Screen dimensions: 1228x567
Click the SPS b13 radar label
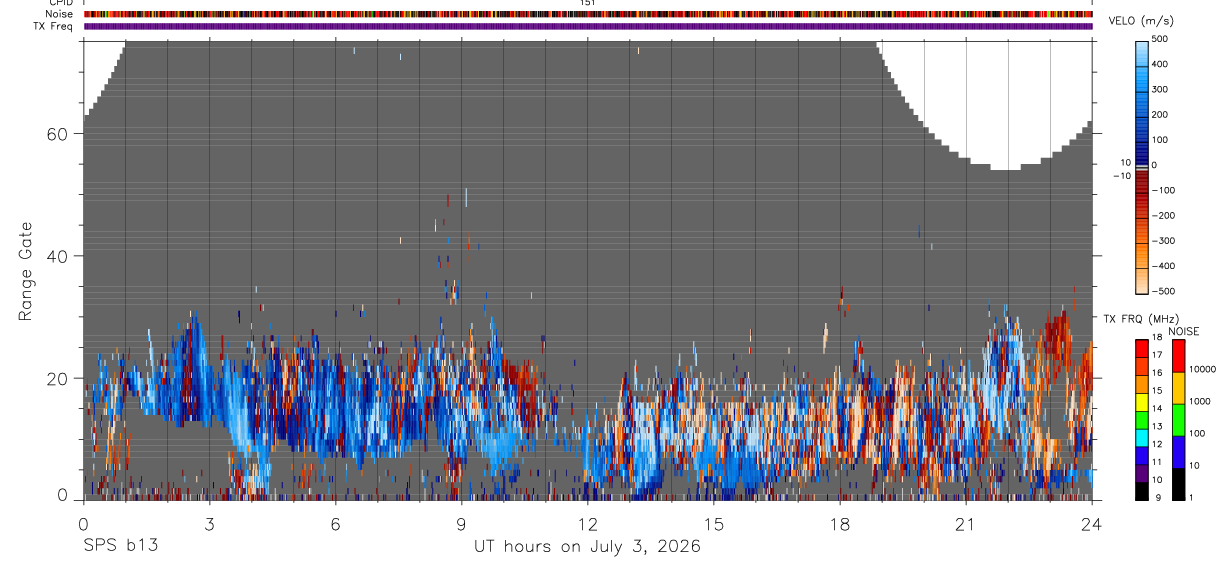click(x=120, y=547)
